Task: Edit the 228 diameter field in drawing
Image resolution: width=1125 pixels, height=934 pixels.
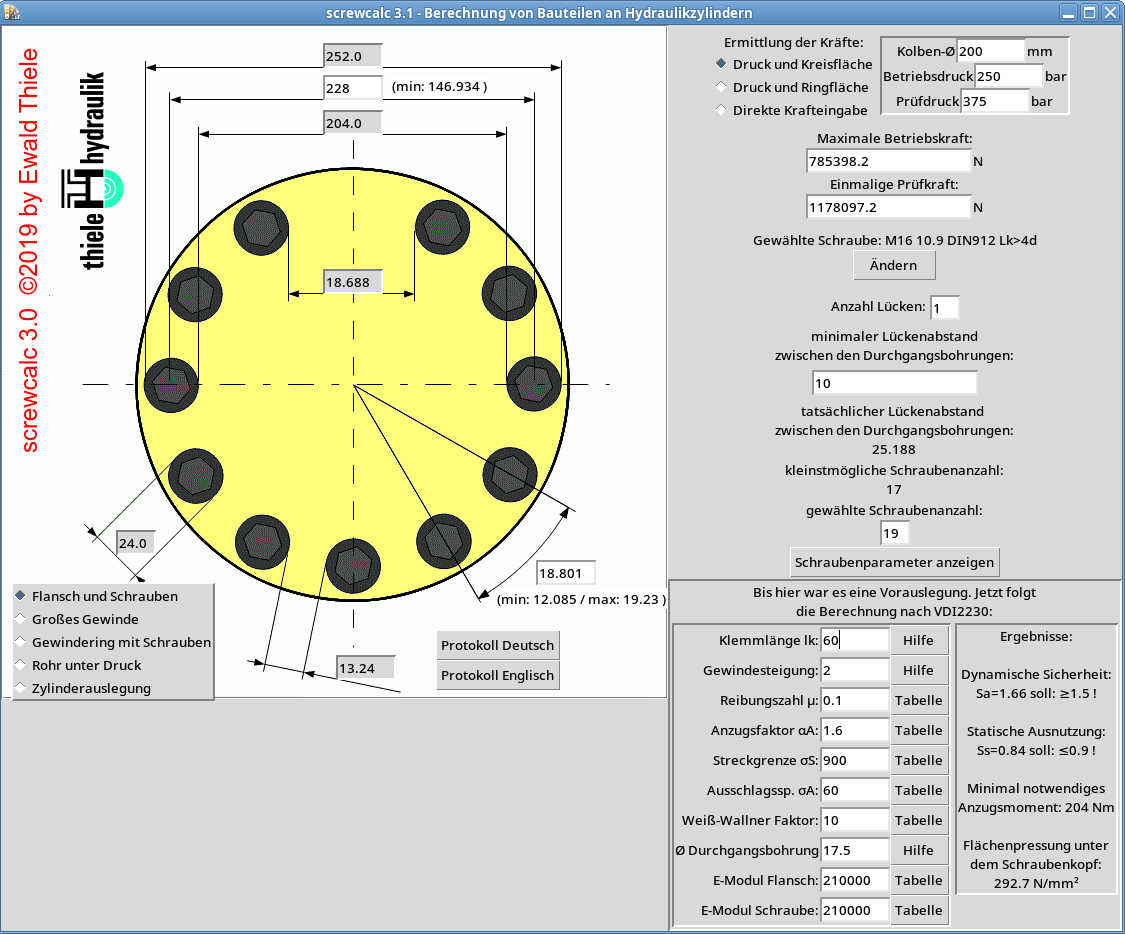Action: (352, 88)
